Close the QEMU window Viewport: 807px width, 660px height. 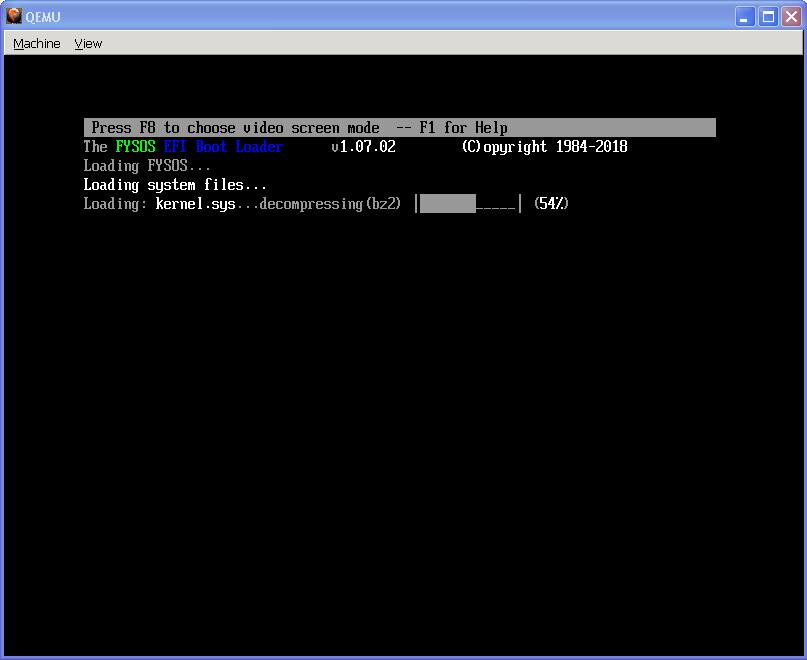(x=792, y=17)
